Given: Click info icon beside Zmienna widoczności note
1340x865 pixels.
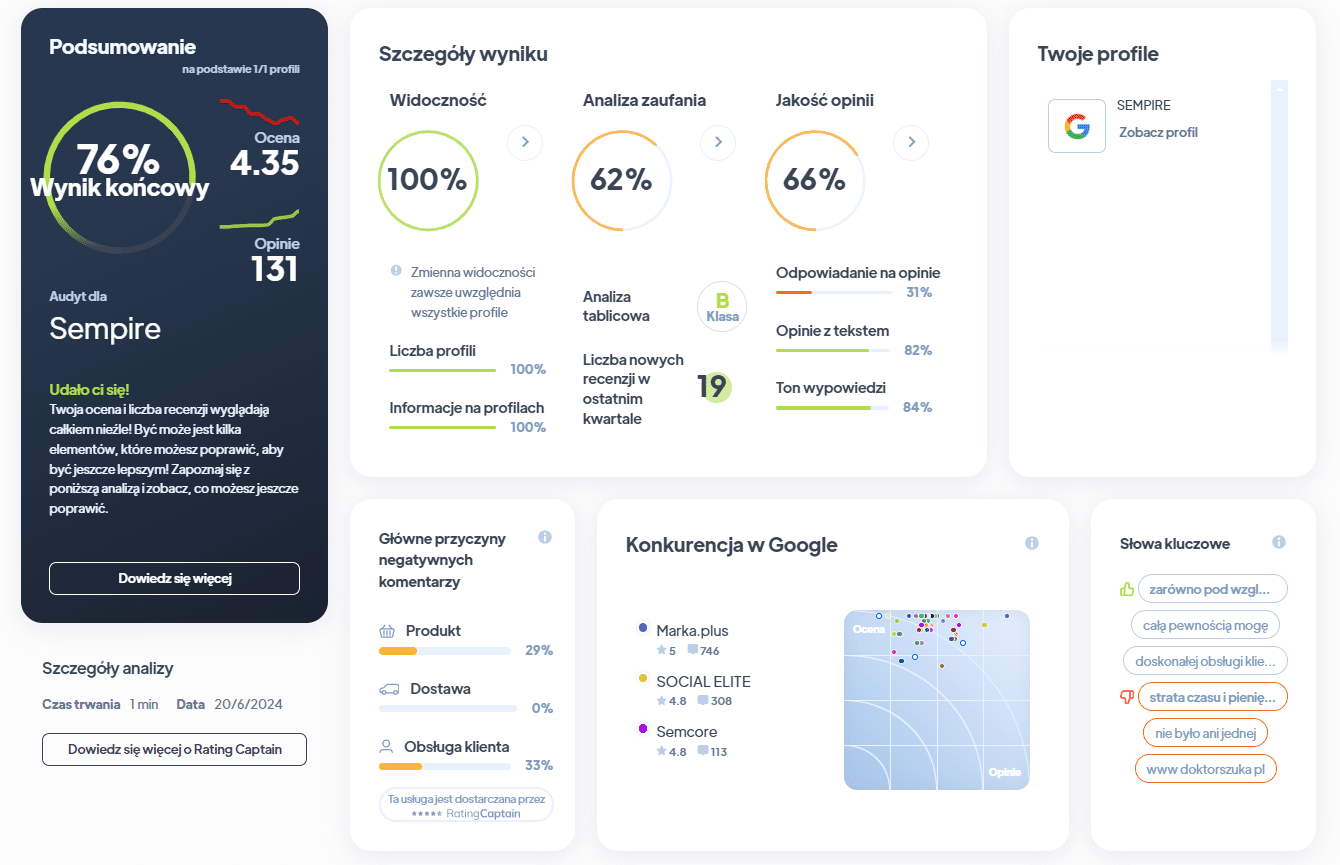Looking at the screenshot, I should click(397, 271).
